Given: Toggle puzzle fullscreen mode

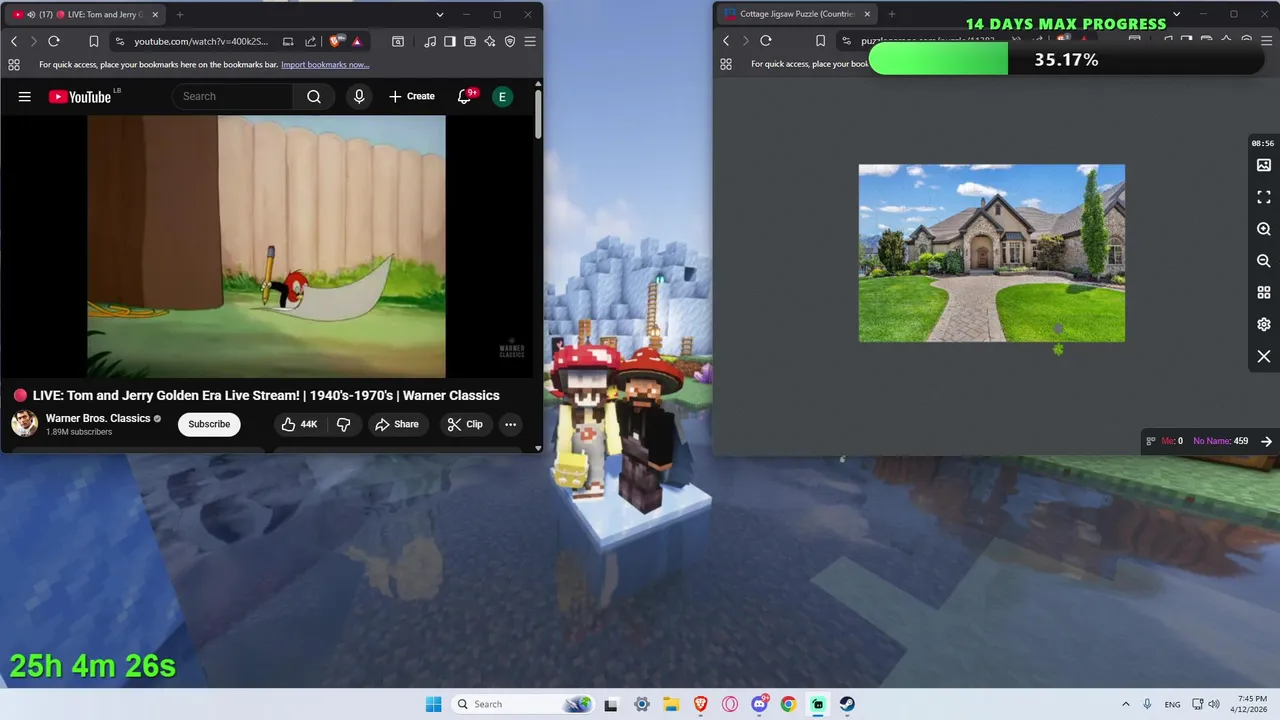Looking at the screenshot, I should coord(1264,197).
